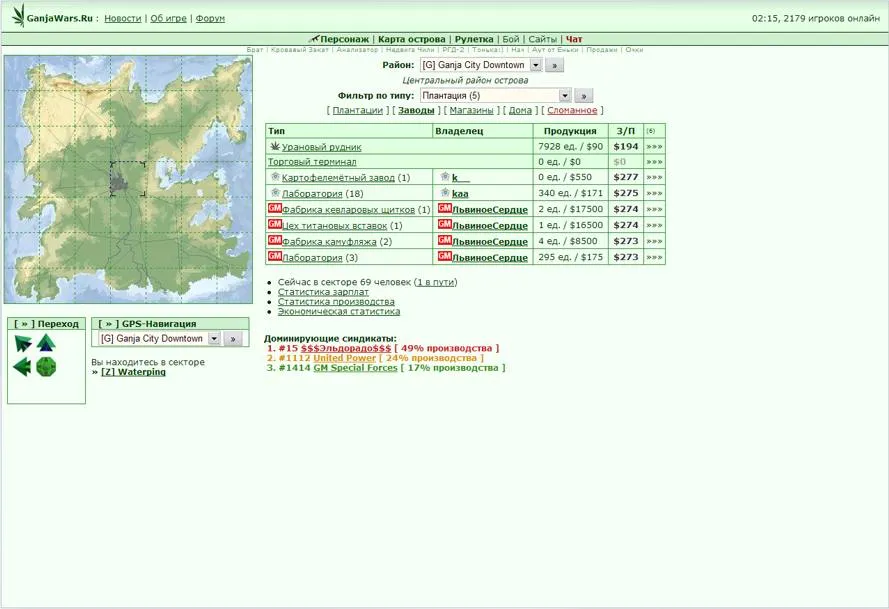Expand the Фильтр по типу dropdown
The image size is (889, 609).
point(565,96)
